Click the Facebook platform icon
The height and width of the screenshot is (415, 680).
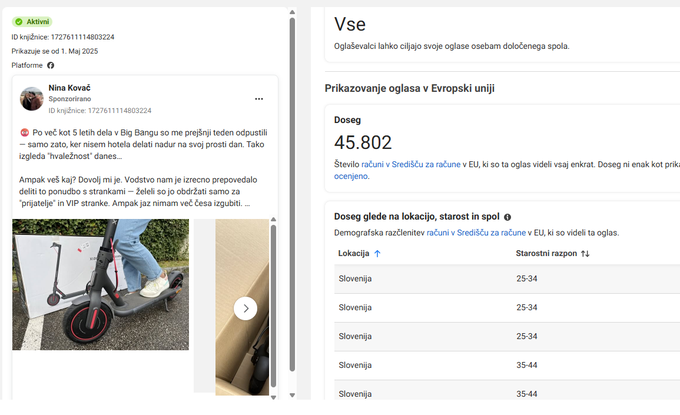(51, 65)
